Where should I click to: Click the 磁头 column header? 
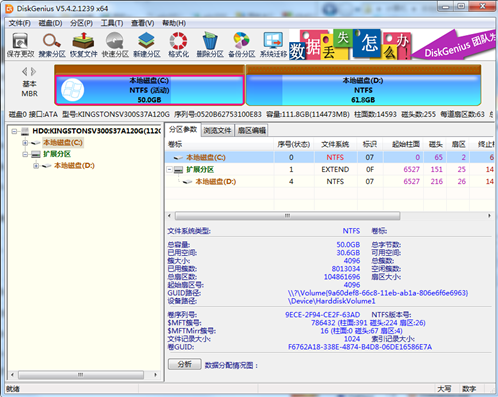[x=435, y=144]
